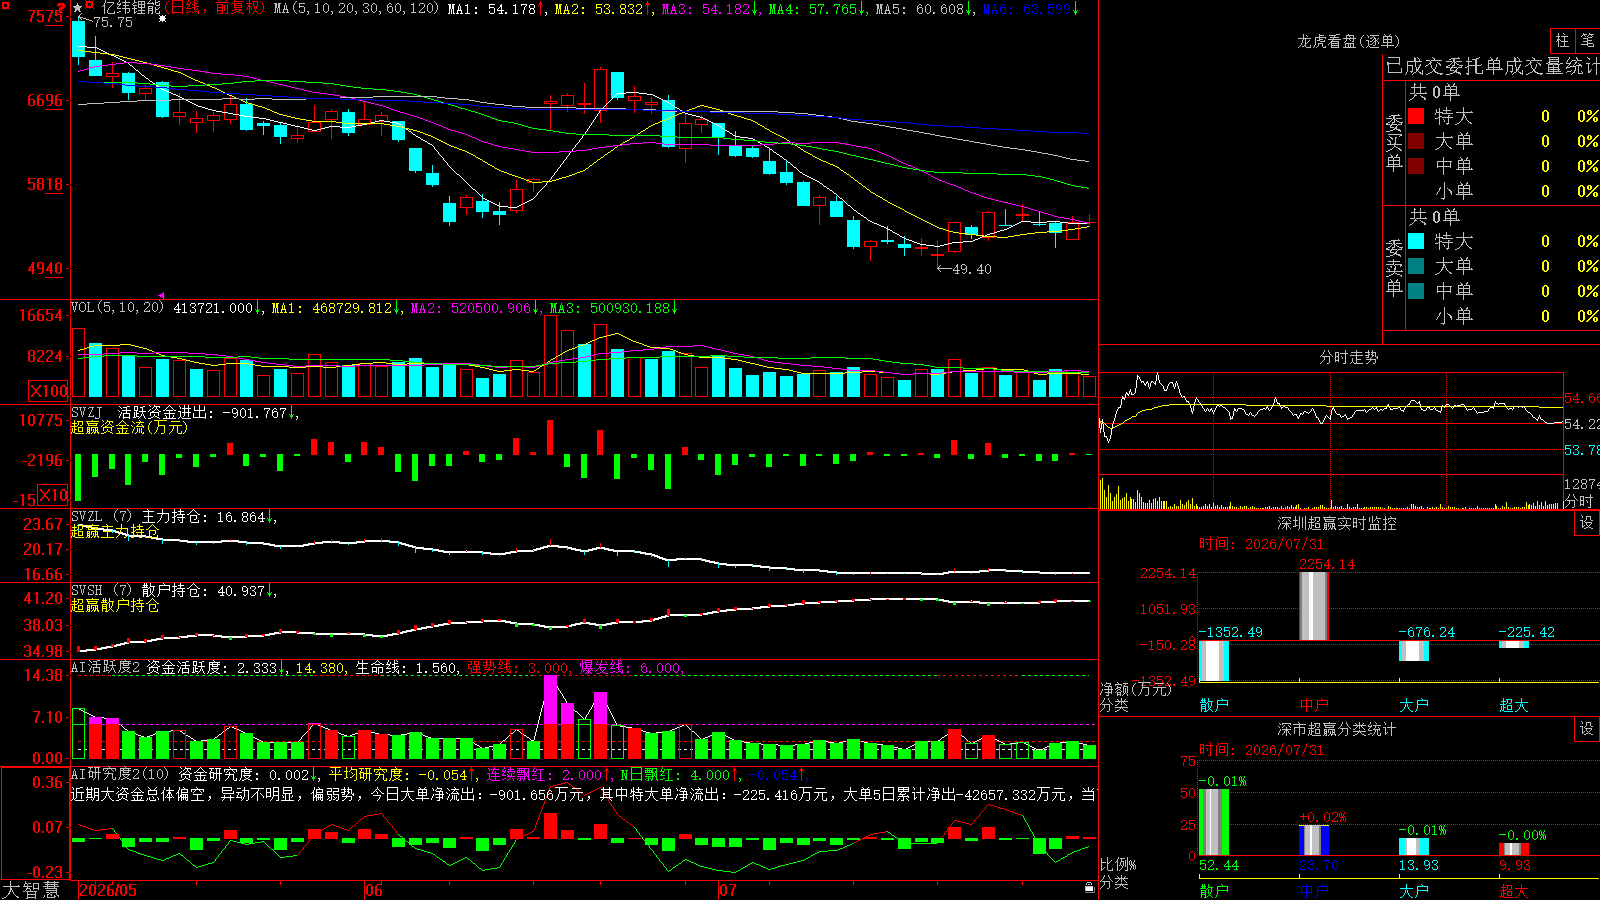This screenshot has width=1600, height=900.
Task: Click the stock name 亿纬锂能
Action: click(x=131, y=8)
